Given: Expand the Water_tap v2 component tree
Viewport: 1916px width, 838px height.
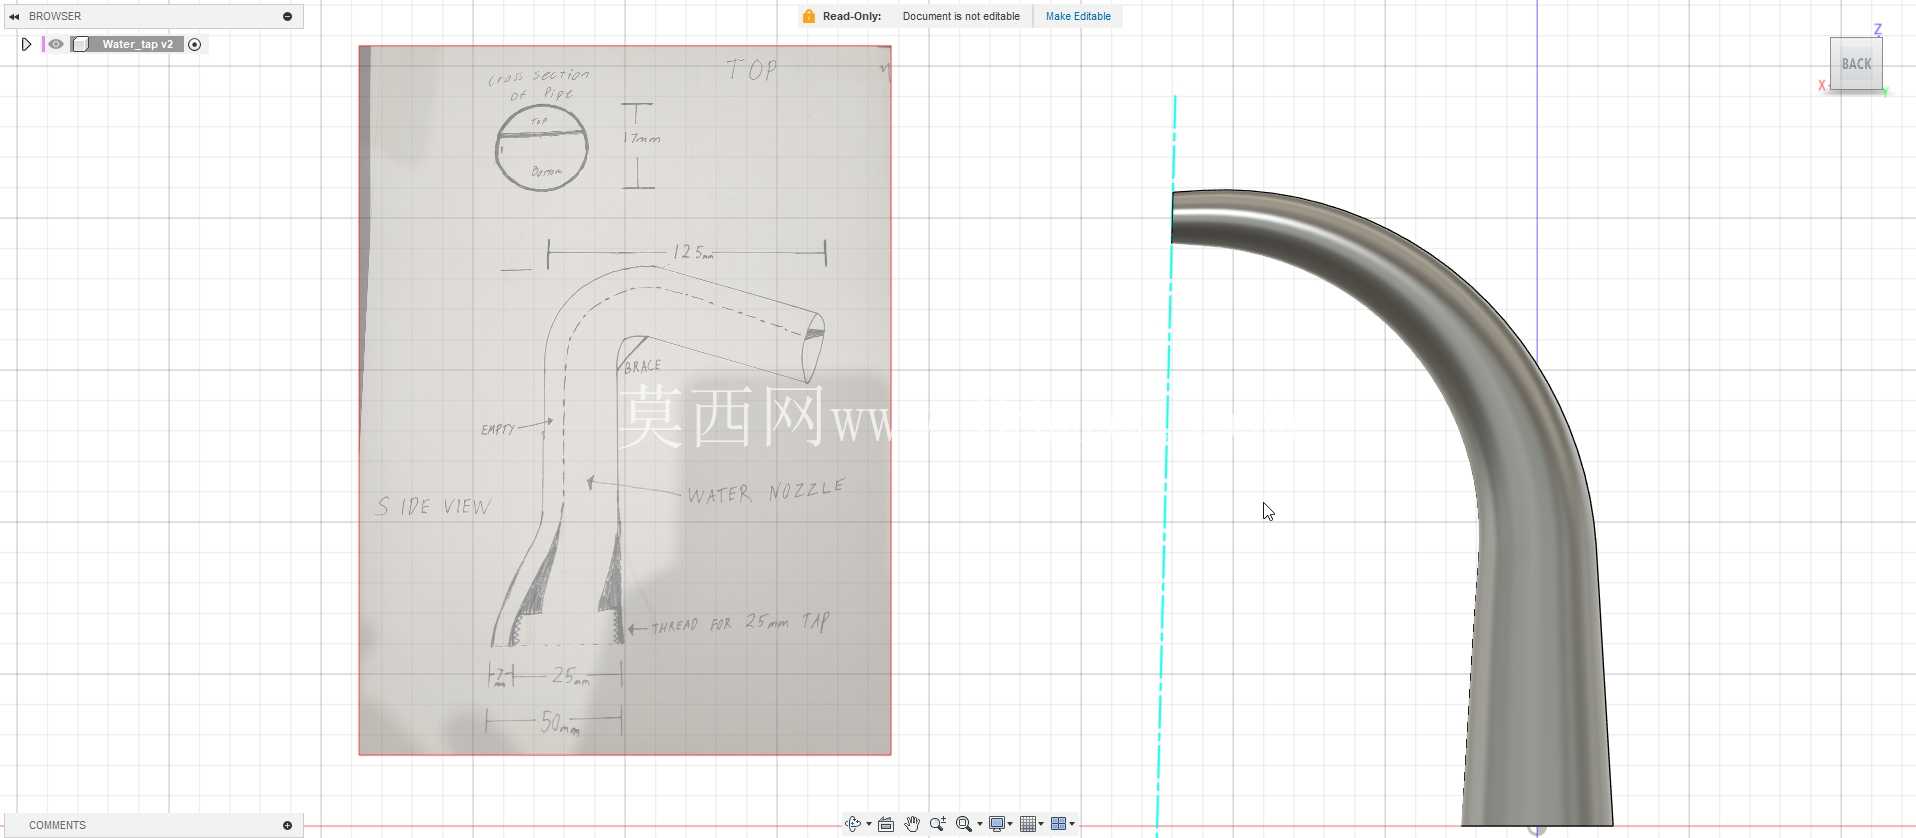Looking at the screenshot, I should [27, 44].
